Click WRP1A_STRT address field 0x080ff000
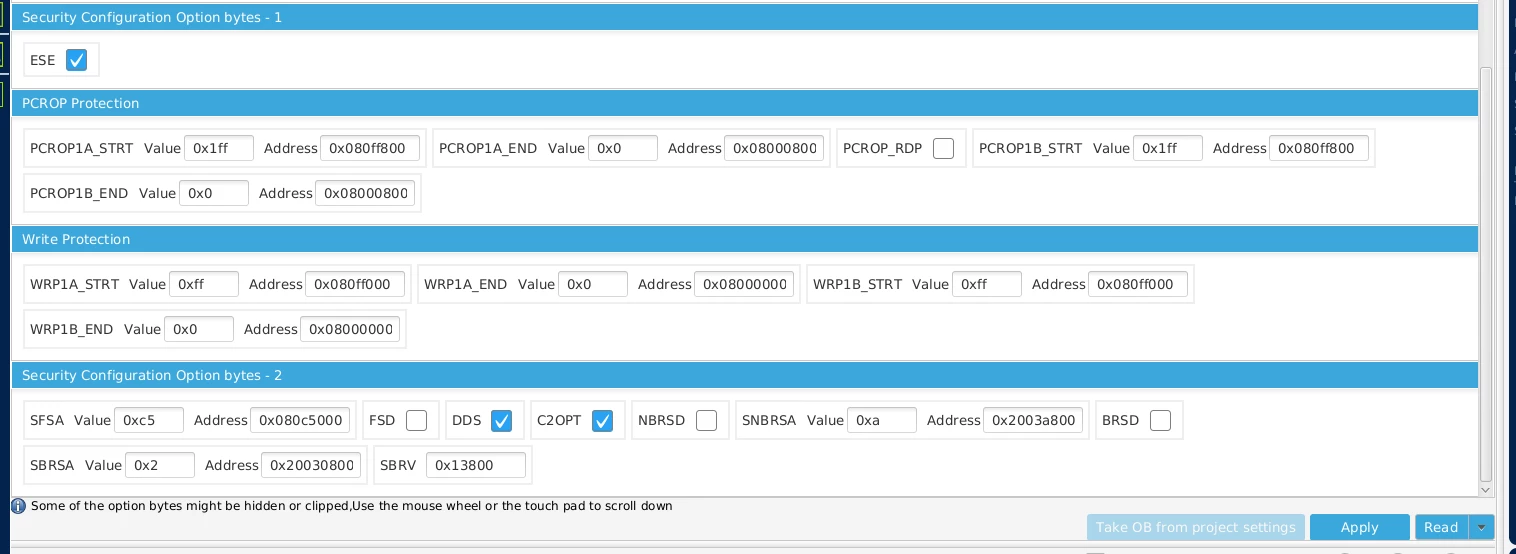The height and width of the screenshot is (554, 1516). click(355, 284)
